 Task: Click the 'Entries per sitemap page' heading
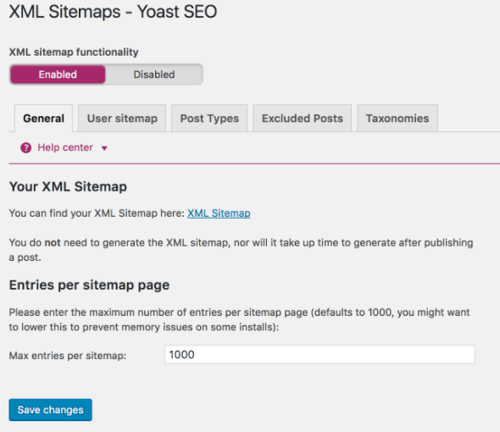pos(89,285)
